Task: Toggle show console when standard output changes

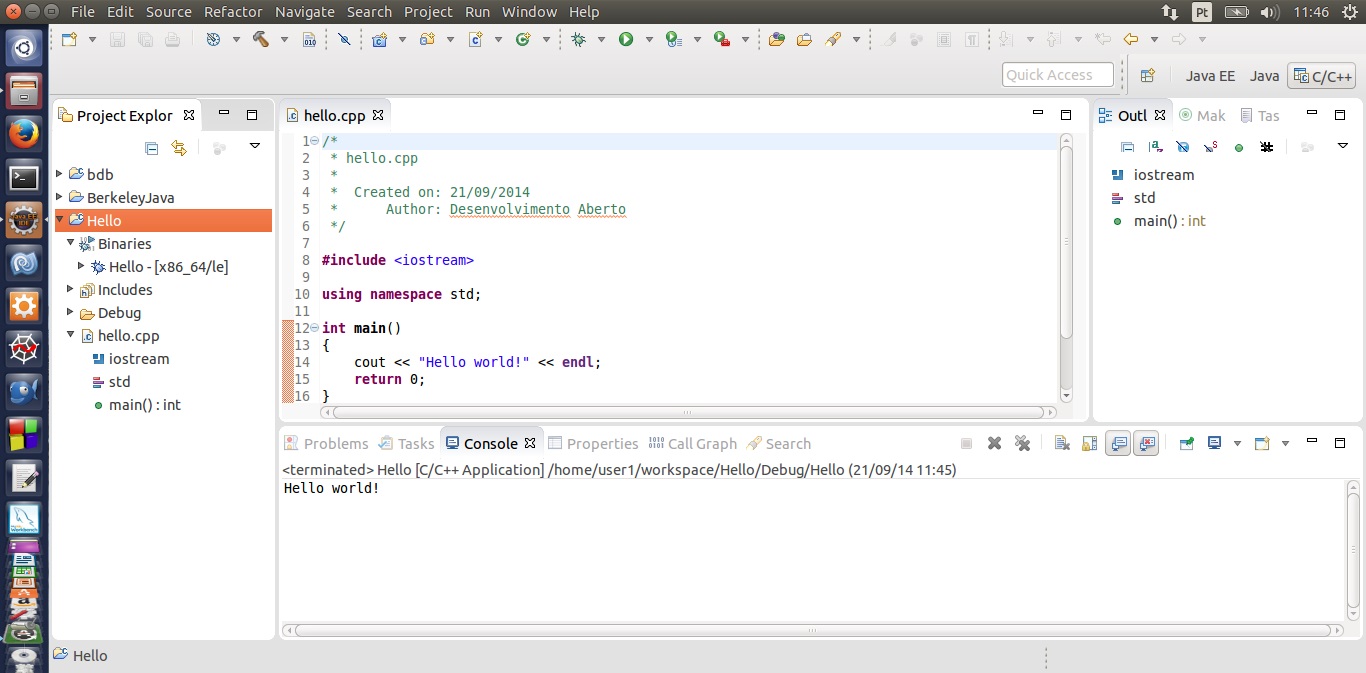Action: 1118,444
